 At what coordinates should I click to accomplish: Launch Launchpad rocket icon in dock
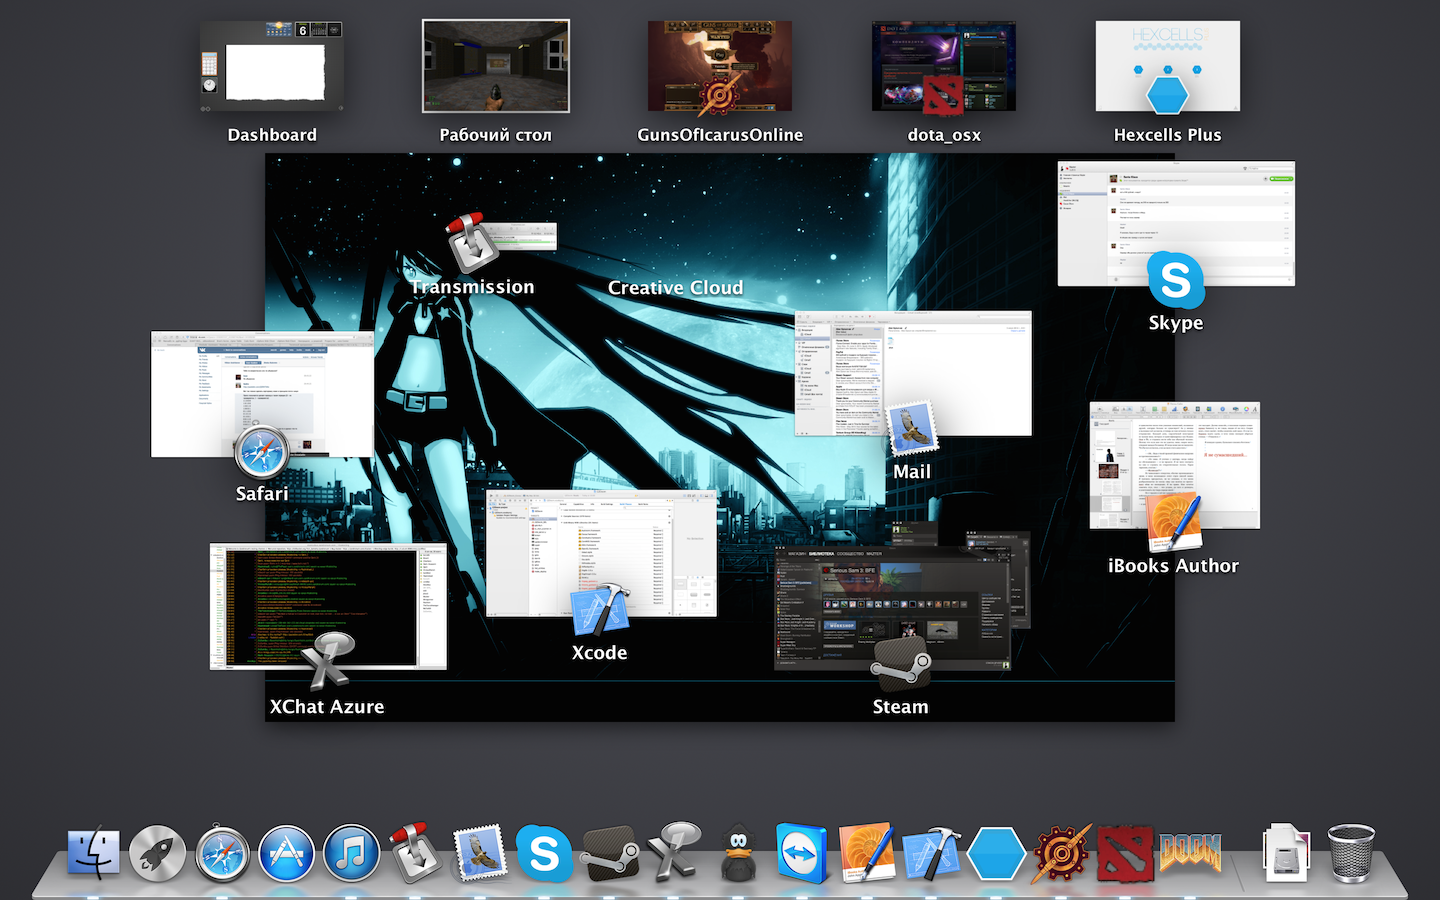(x=158, y=854)
